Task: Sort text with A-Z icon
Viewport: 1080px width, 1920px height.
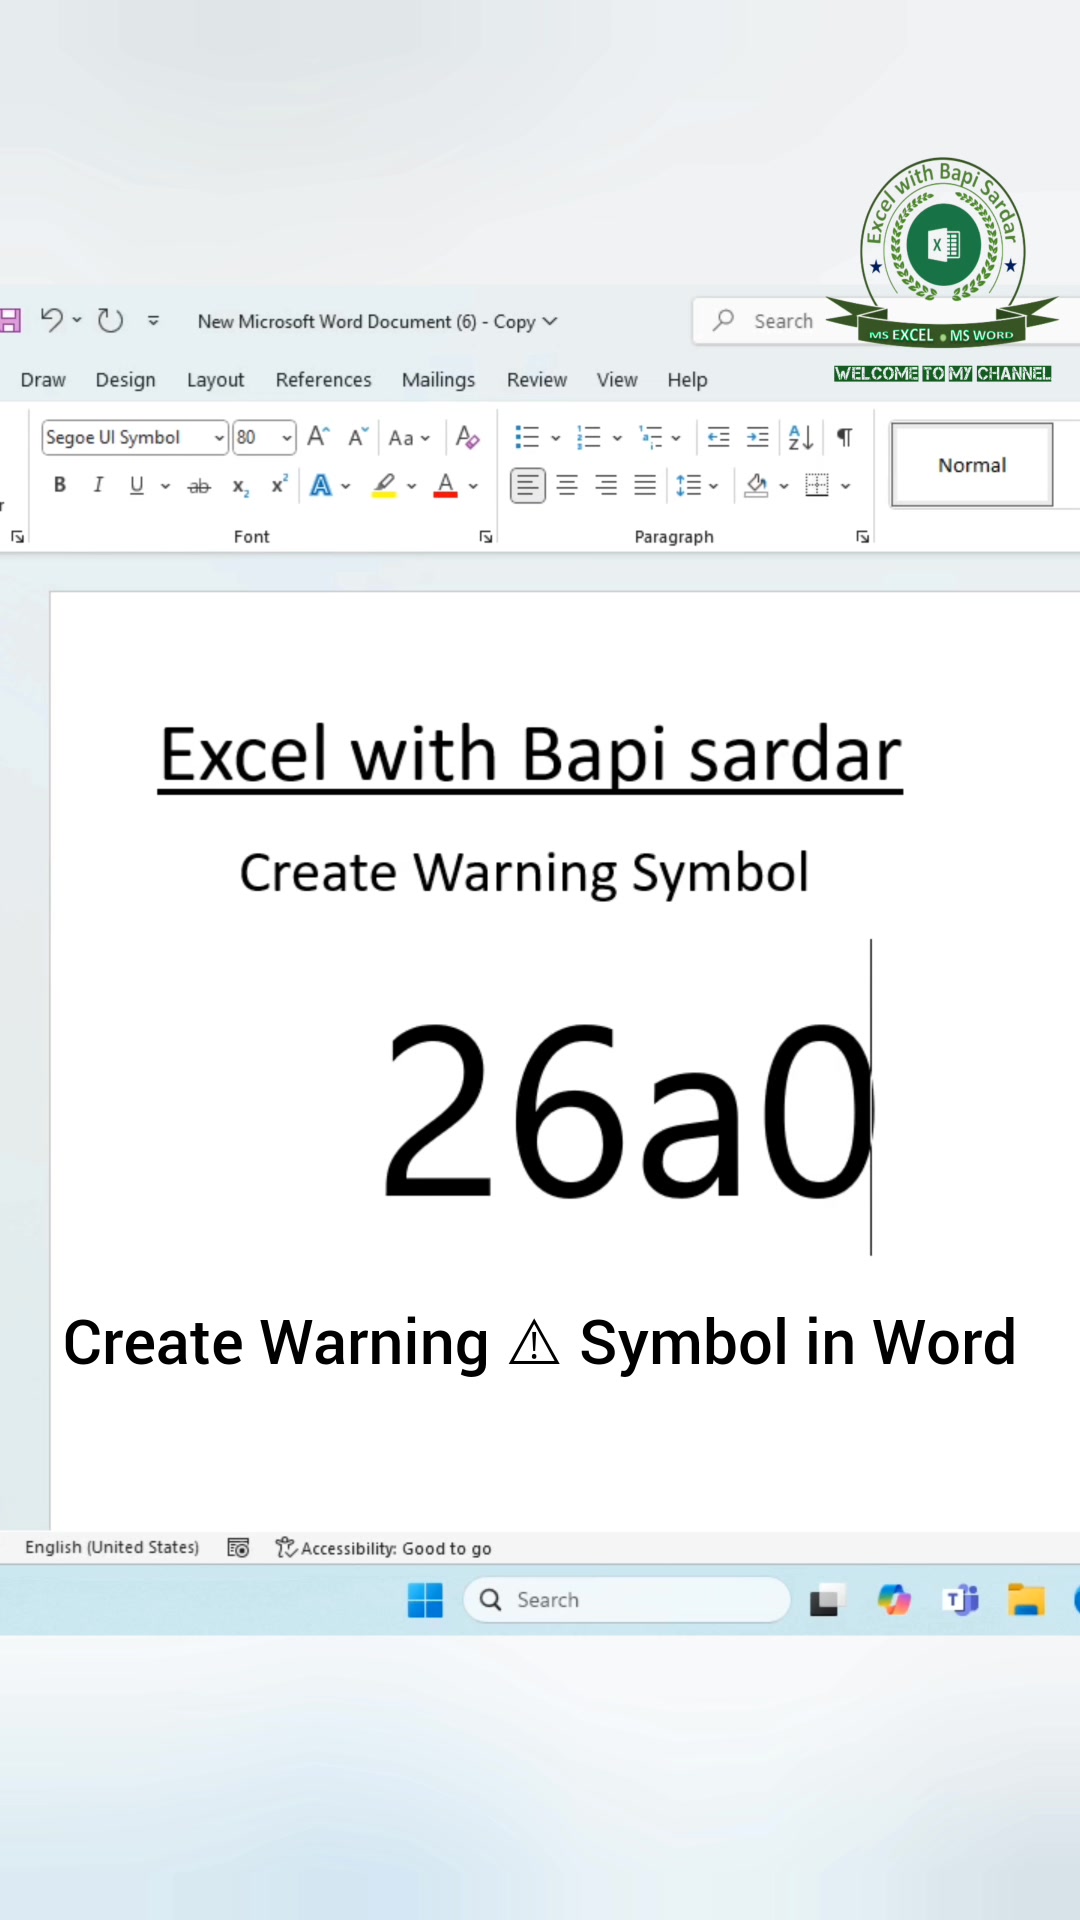Action: (800, 437)
